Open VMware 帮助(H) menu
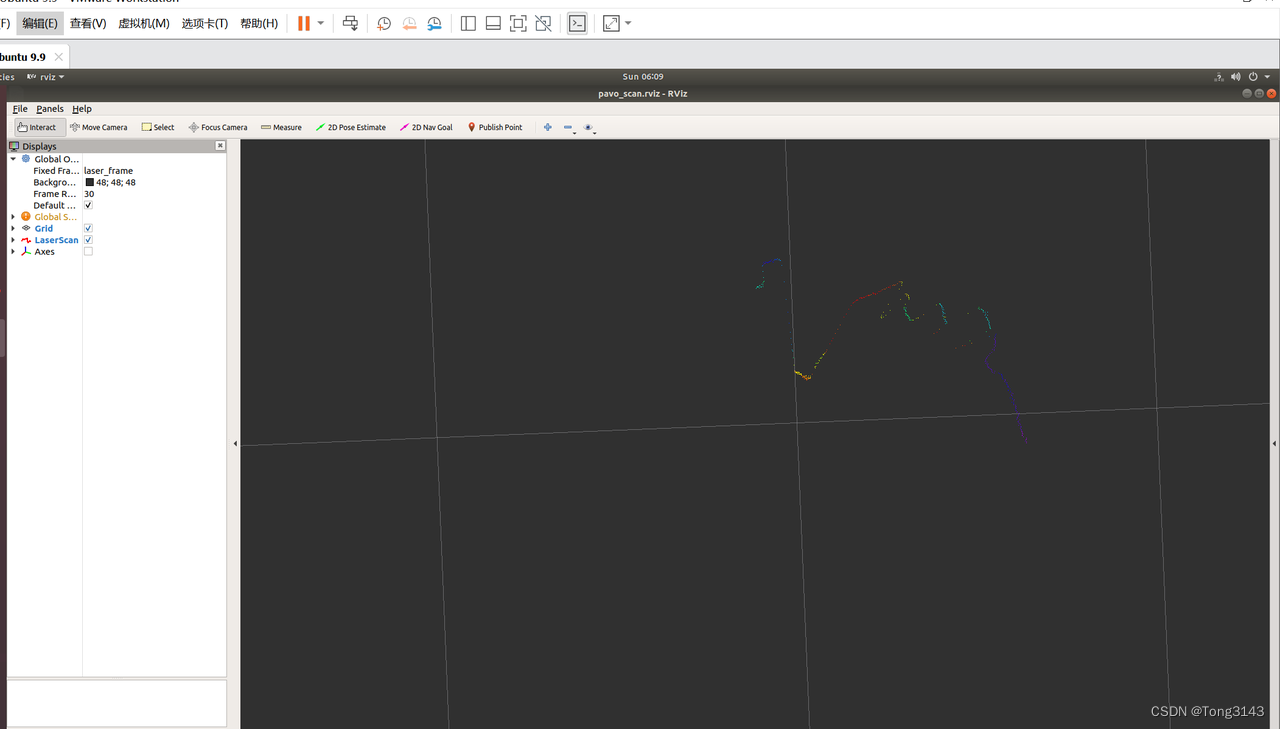The image size is (1280, 729). (x=259, y=23)
